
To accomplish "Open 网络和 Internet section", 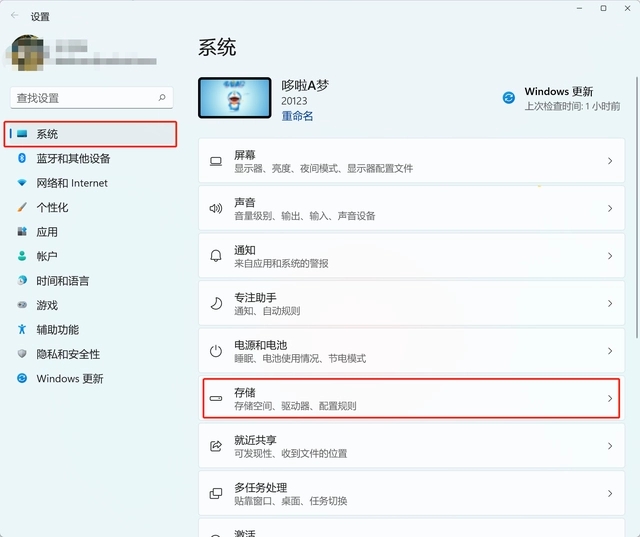I will tap(90, 183).
